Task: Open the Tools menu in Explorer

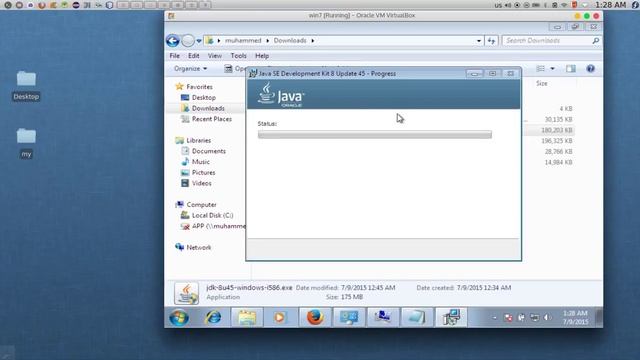Action: pos(238,56)
